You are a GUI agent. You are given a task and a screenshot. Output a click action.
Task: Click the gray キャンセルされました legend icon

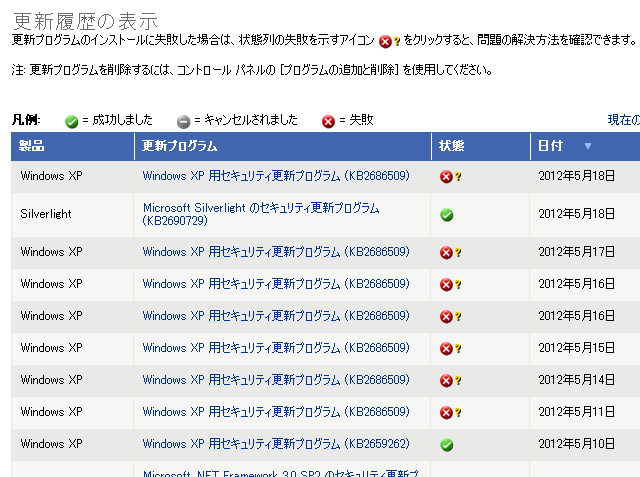(183, 122)
